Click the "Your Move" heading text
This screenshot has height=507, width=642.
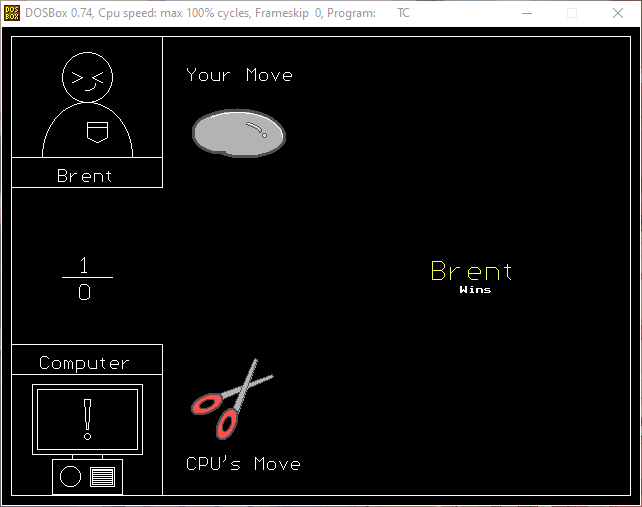coord(239,75)
